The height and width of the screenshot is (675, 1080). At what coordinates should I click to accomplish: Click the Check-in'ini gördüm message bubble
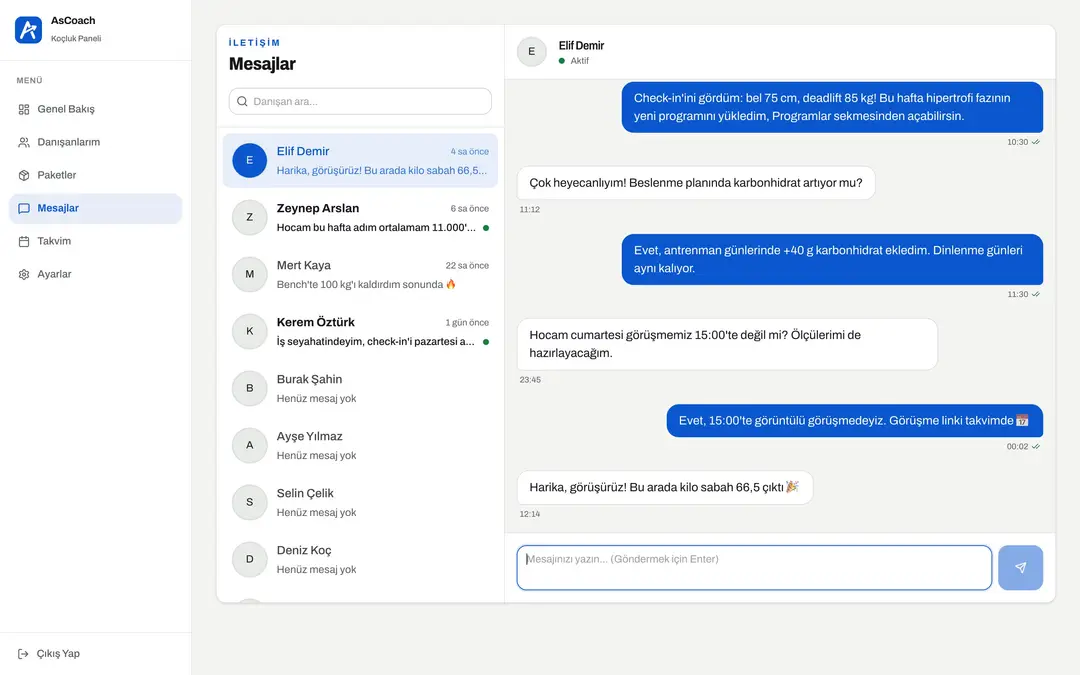832,107
